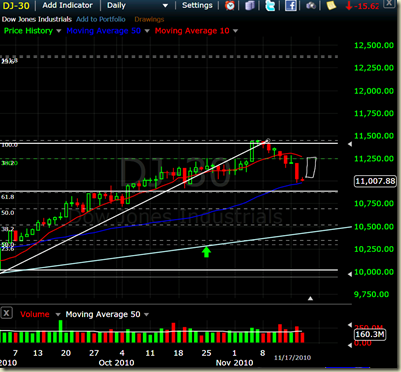
Task: Click the Dow Jones Industrials title text
Action: click(37, 19)
